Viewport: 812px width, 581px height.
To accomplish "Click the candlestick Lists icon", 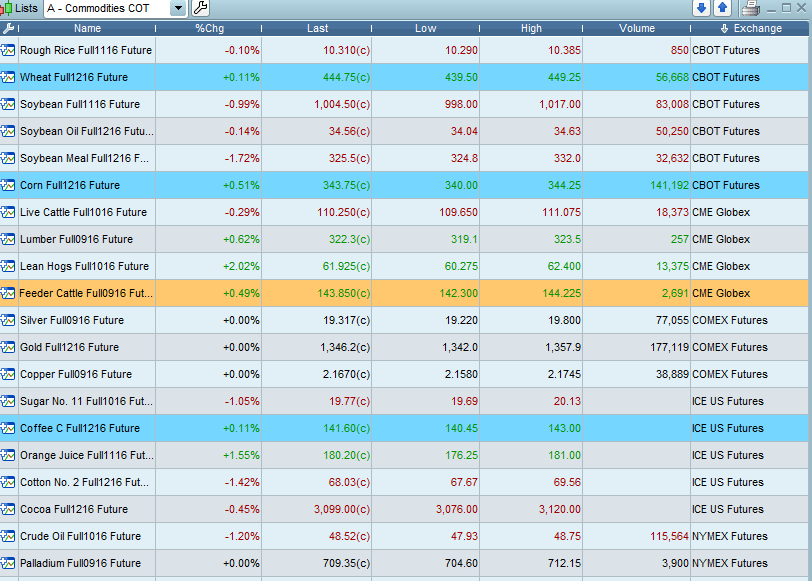I will click(x=7, y=8).
